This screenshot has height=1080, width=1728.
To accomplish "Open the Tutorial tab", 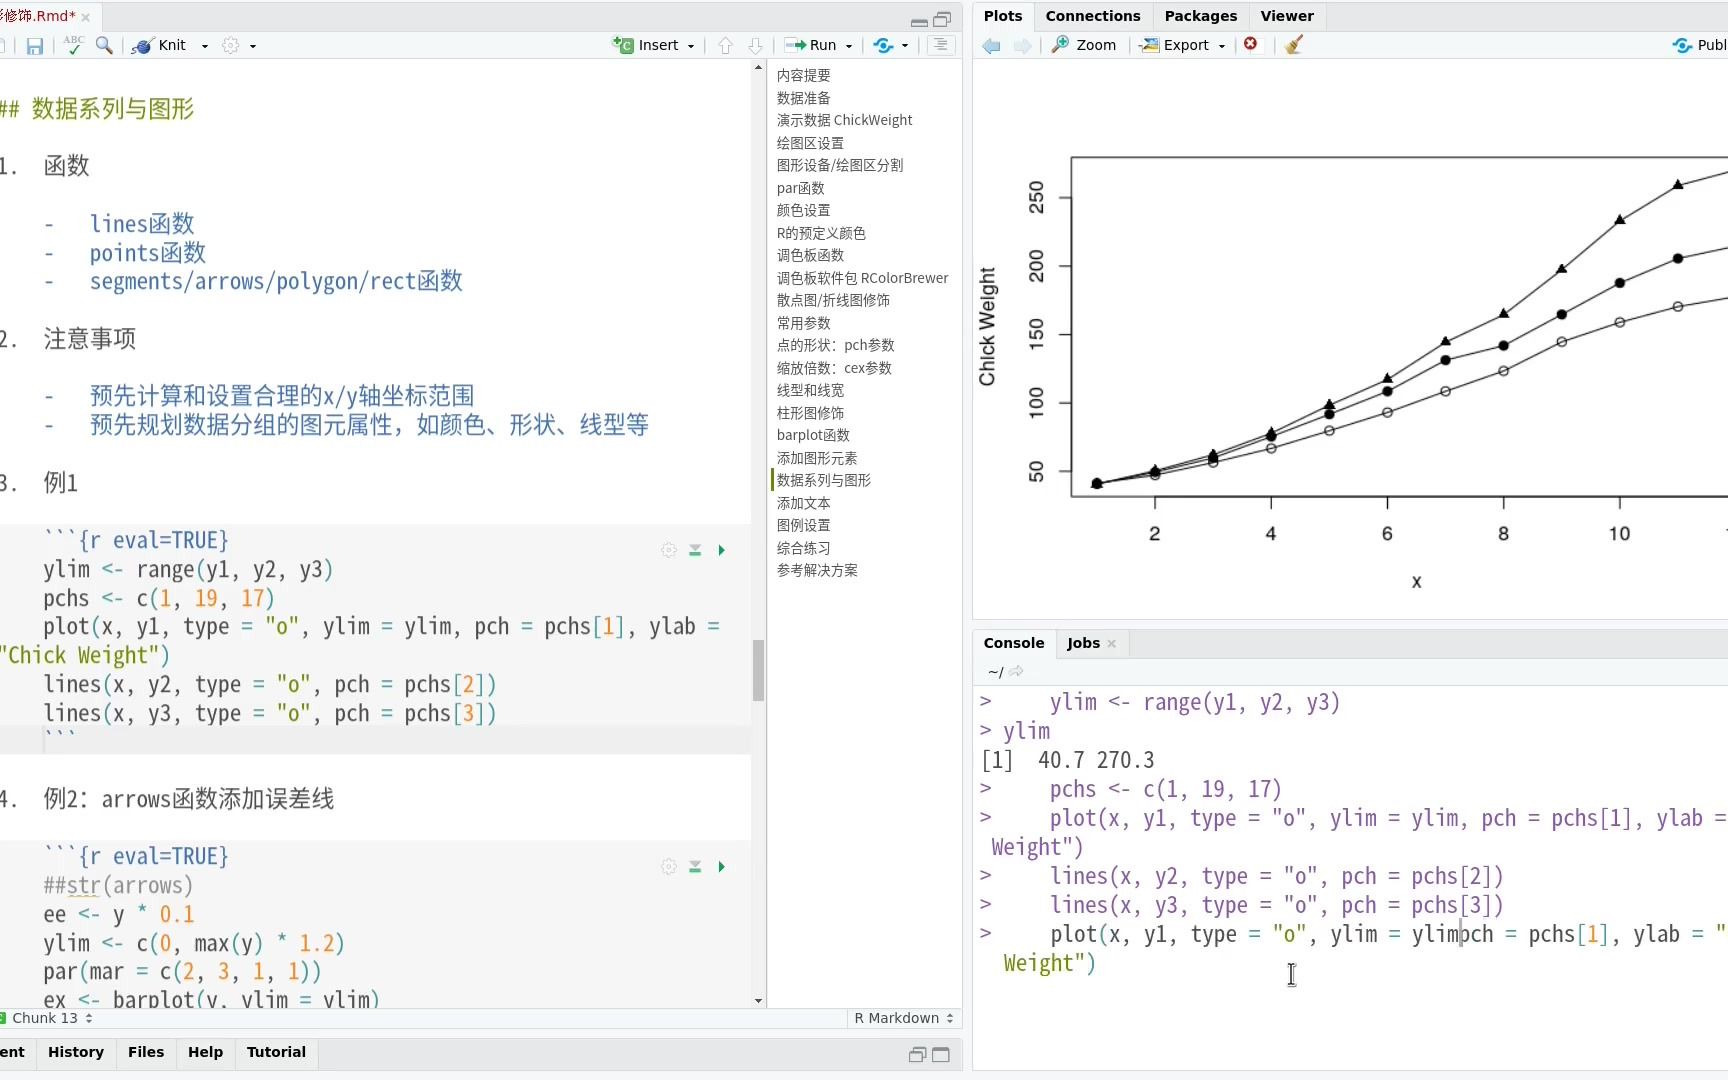I will pyautogui.click(x=276, y=1052).
